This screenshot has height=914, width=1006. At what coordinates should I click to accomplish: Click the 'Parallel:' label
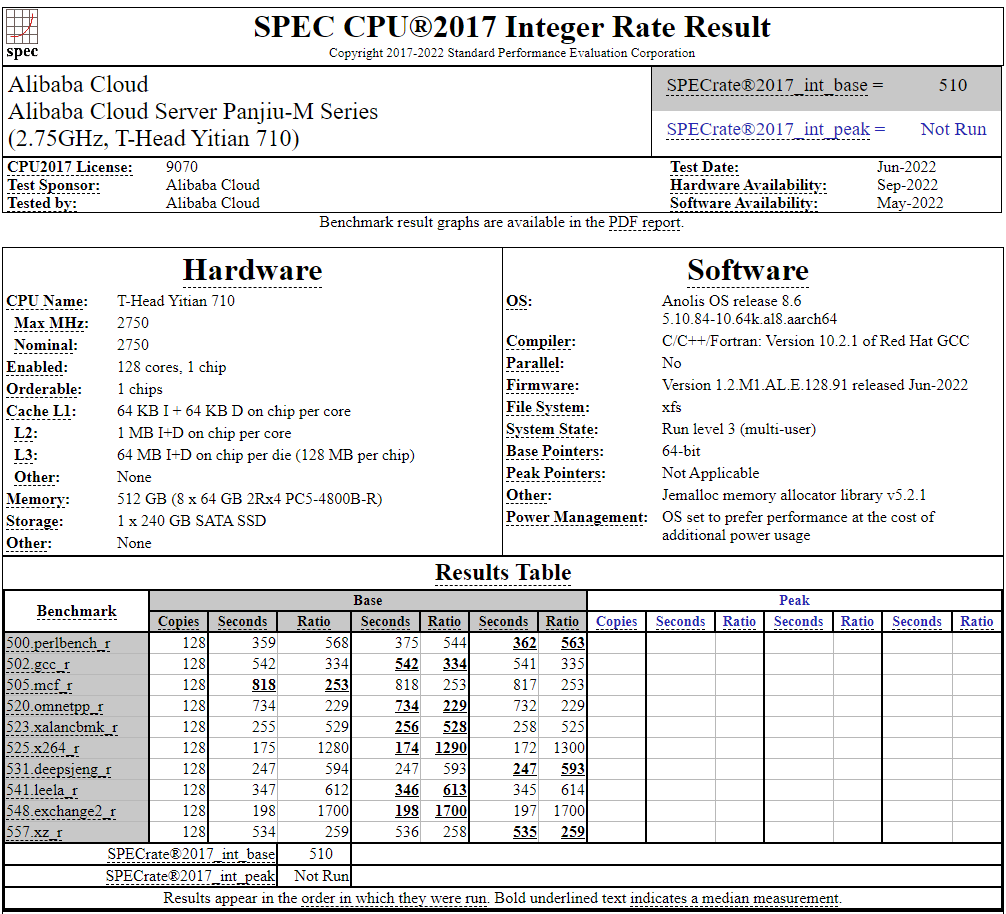coord(535,363)
